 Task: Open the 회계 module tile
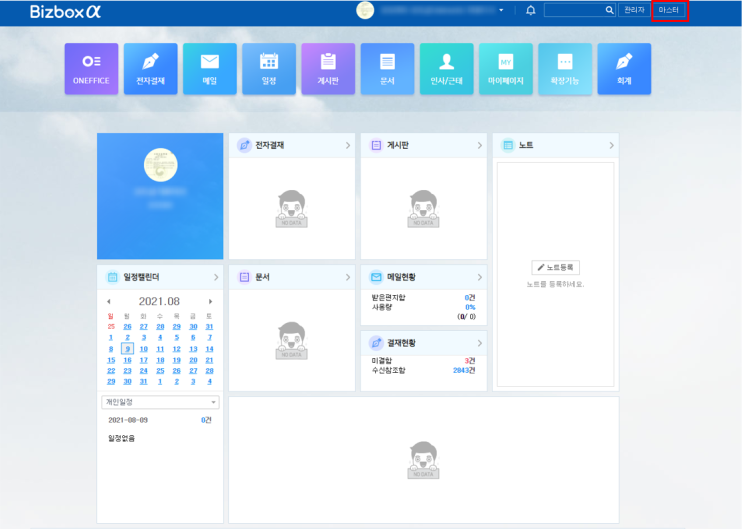point(625,69)
